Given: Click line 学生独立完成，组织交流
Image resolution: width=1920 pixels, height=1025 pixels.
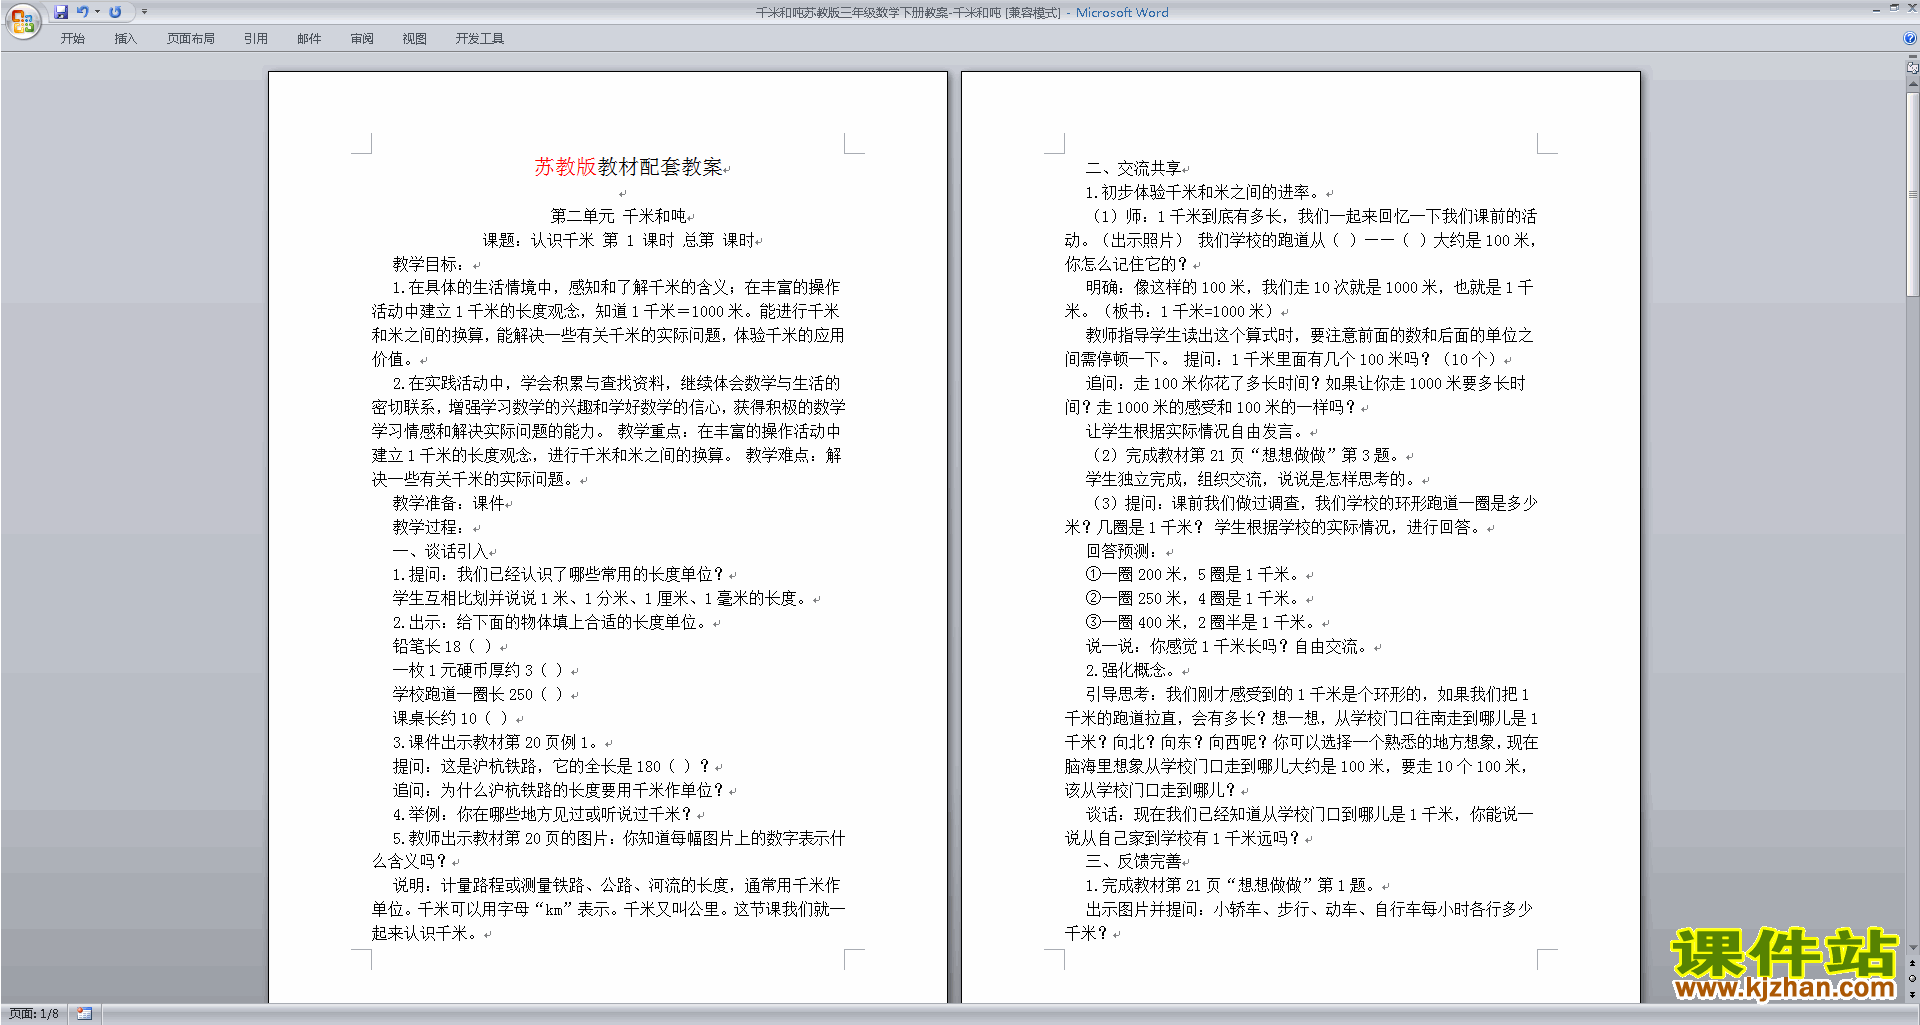Looking at the screenshot, I should (1251, 479).
